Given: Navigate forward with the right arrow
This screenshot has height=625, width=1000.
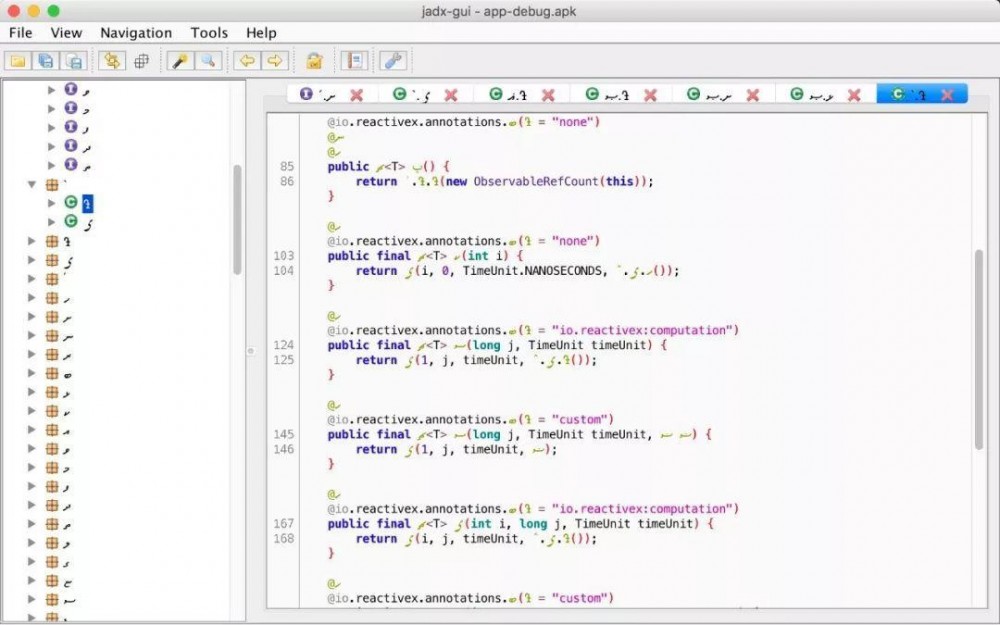Looking at the screenshot, I should tap(275, 61).
